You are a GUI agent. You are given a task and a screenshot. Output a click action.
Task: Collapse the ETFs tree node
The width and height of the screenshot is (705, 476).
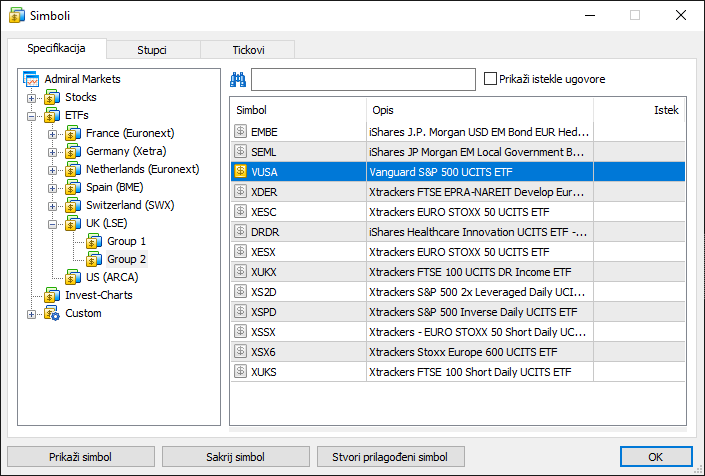pos(31,116)
